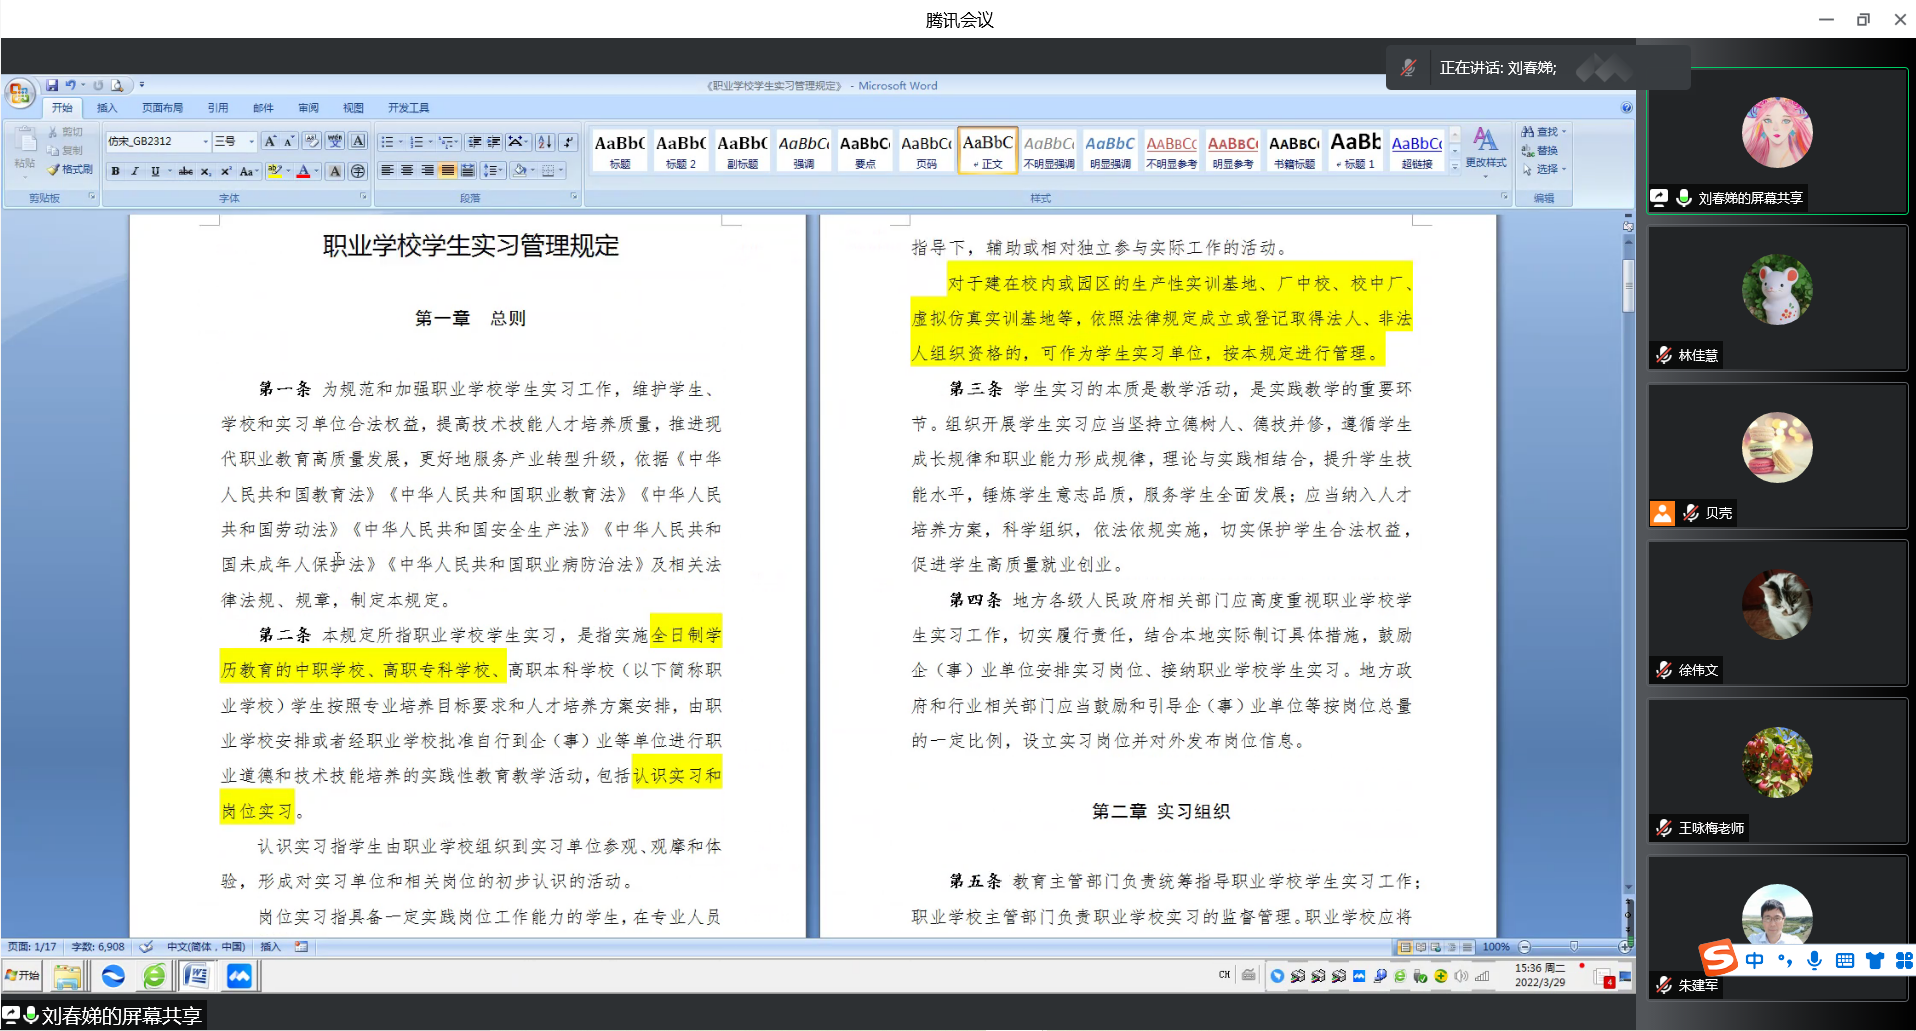Open the font name dropdown 仿宋_GB2312
The width and height of the screenshot is (1916, 1031).
click(205, 141)
